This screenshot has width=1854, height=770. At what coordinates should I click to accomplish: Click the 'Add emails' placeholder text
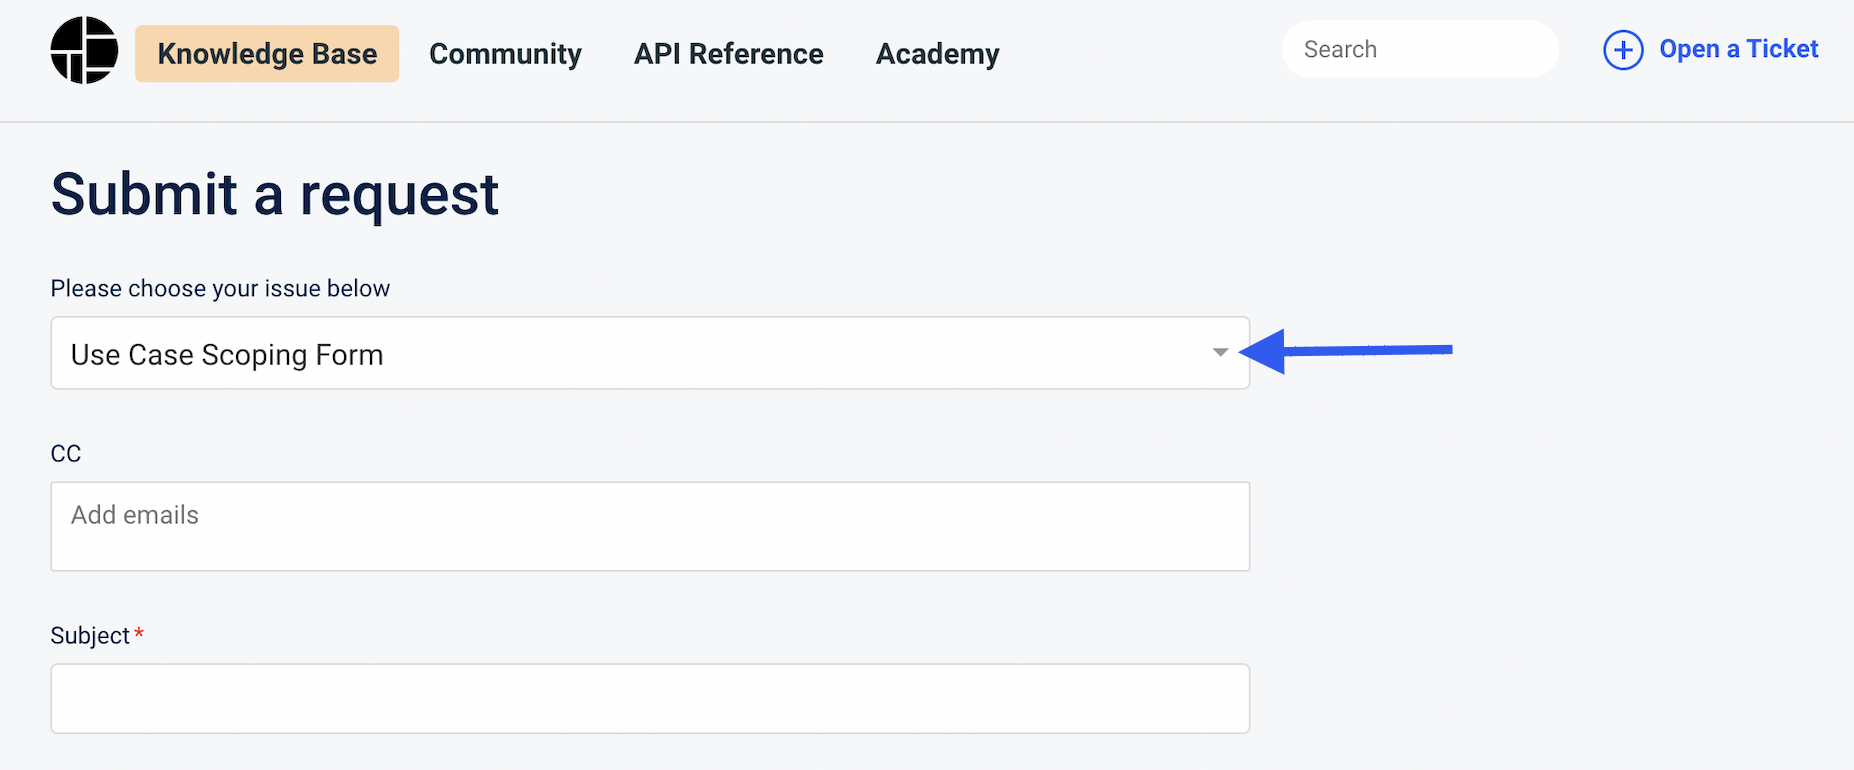click(x=135, y=515)
